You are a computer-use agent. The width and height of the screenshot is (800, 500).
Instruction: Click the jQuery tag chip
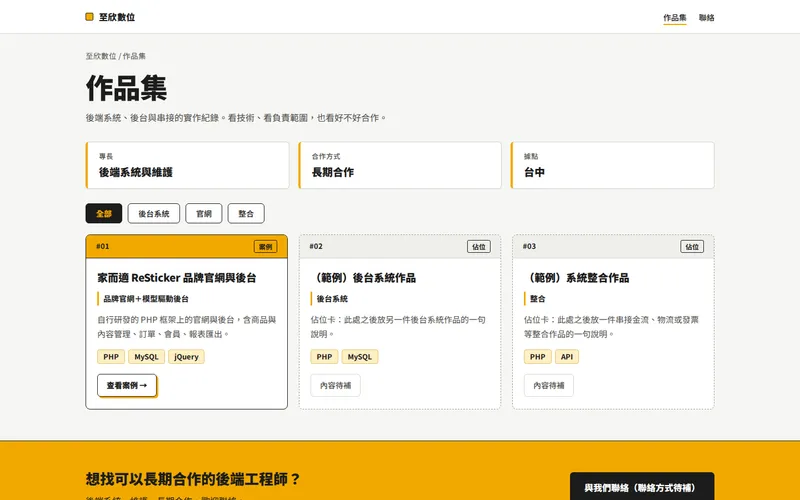(186, 357)
